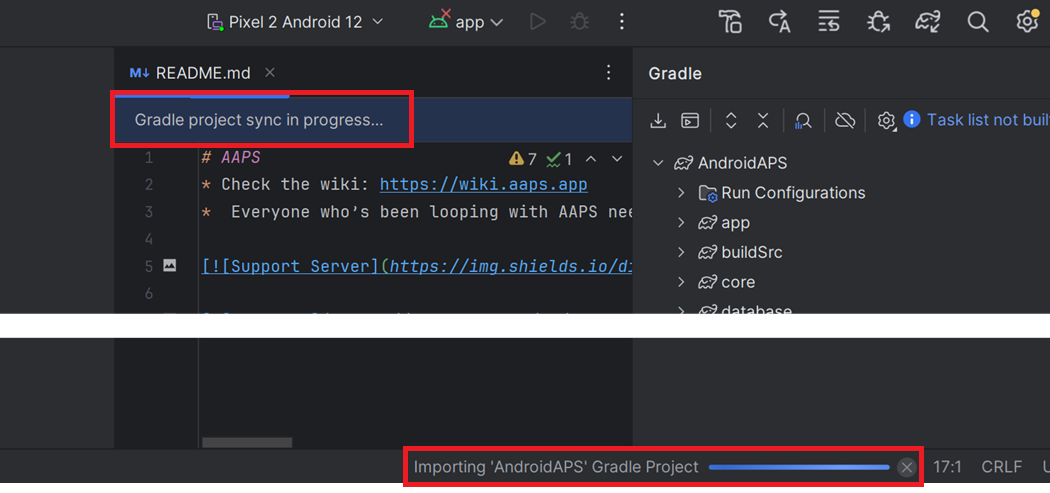Open the editor tab options menu

click(x=608, y=72)
